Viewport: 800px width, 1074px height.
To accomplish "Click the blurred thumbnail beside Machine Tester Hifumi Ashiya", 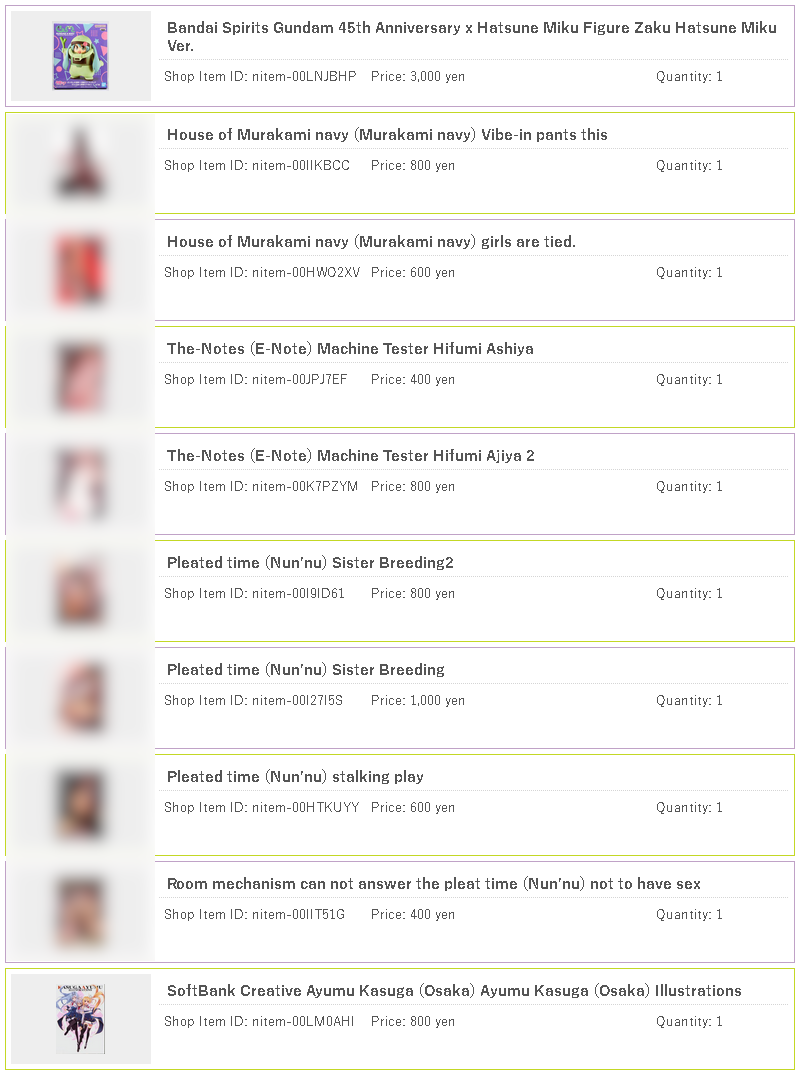I will tap(81, 377).
